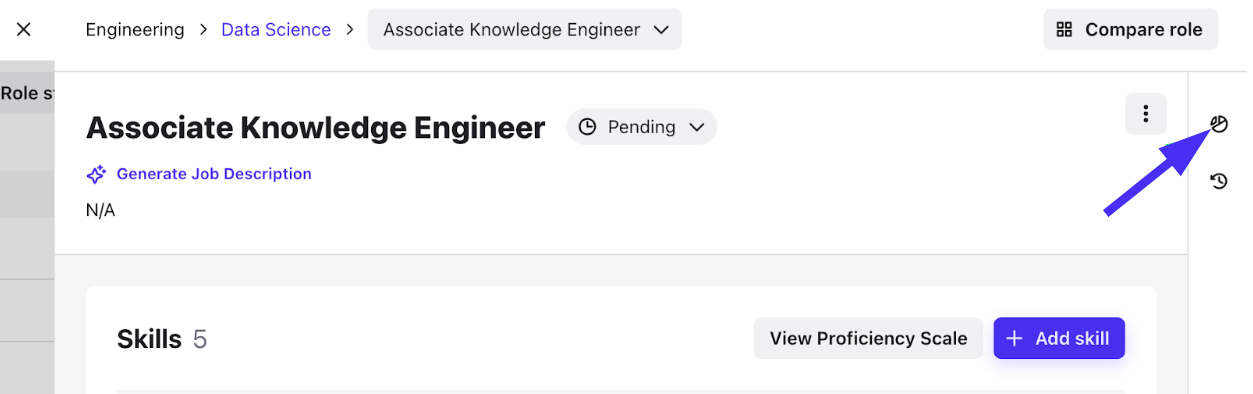Select the Associate Knowledge Engineer heading title
The width and height of the screenshot is (1253, 394).
(x=316, y=127)
